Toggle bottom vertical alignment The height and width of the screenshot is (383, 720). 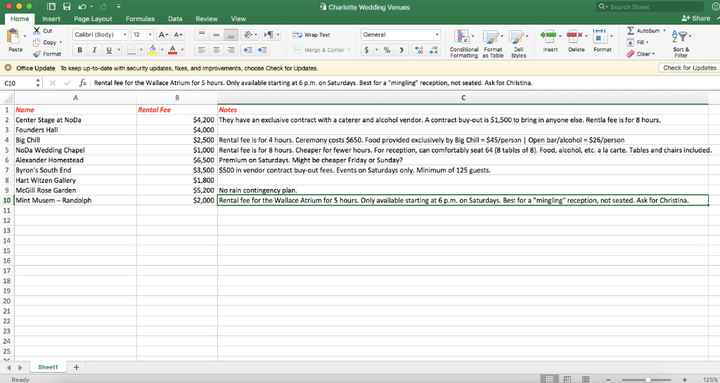(x=231, y=35)
